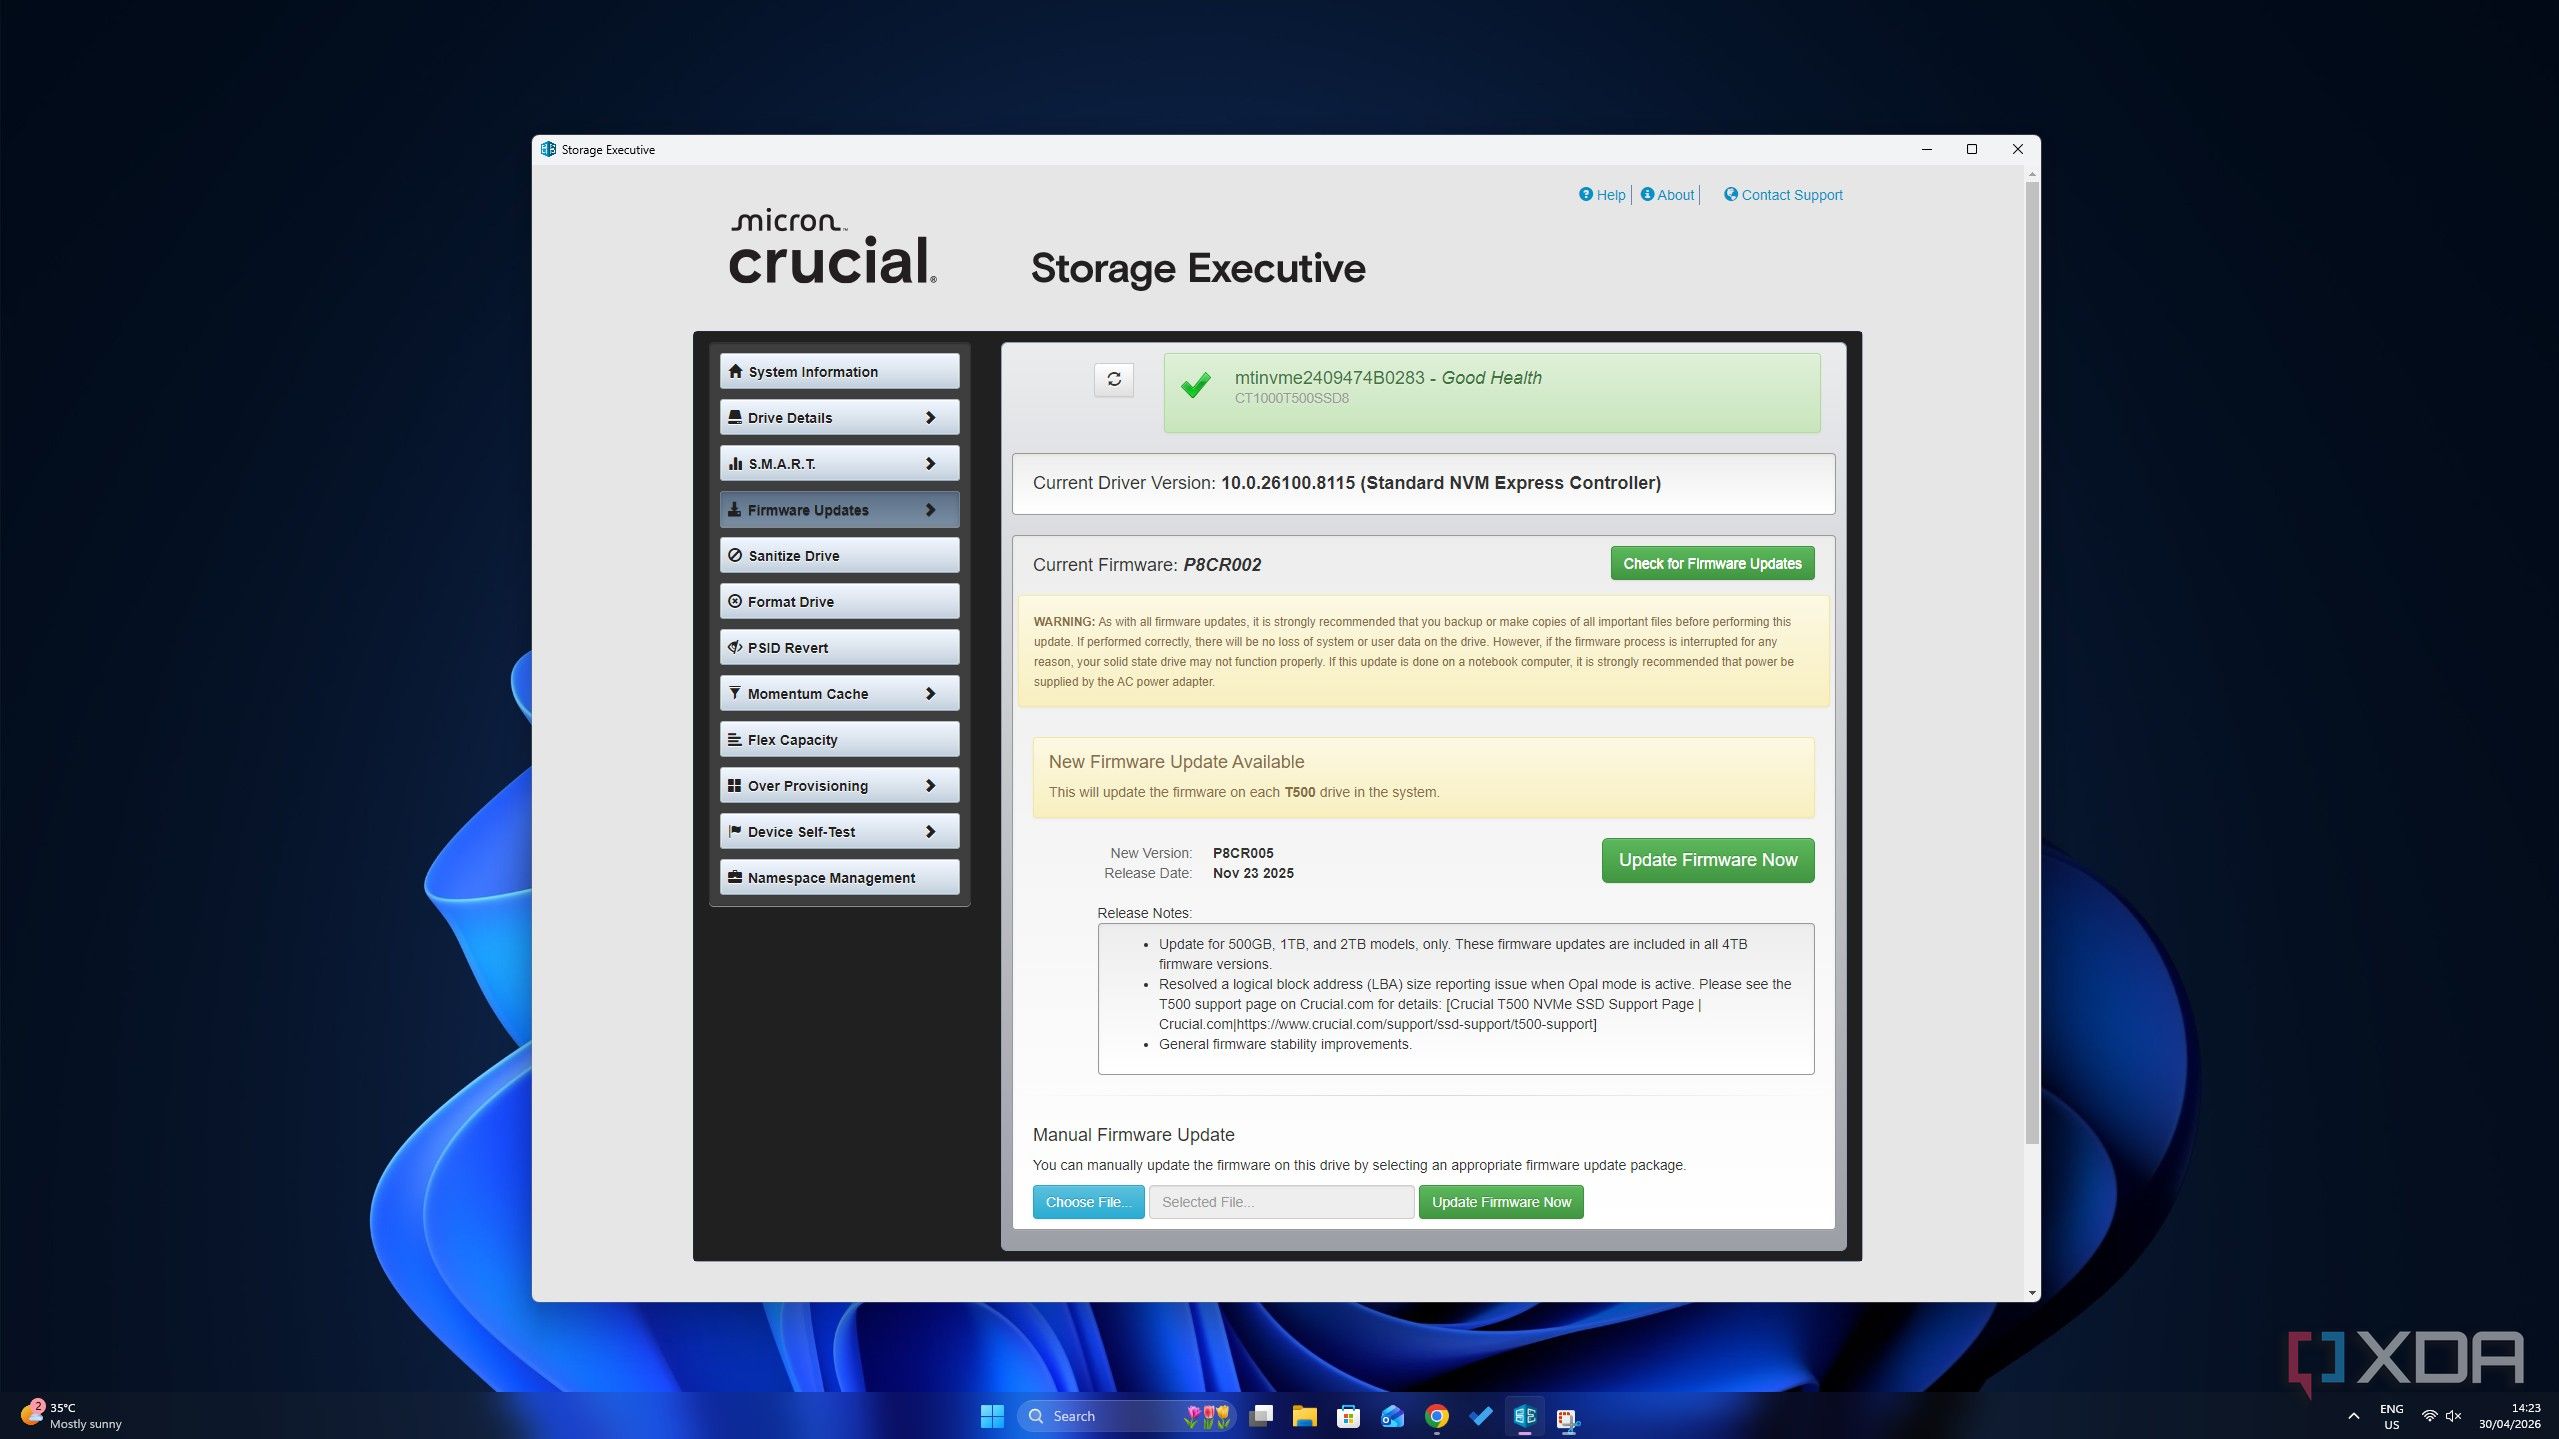Screen dimensions: 2559x1439
Task: Click manual section Update Firmware Now button
Action: 1501,1202
